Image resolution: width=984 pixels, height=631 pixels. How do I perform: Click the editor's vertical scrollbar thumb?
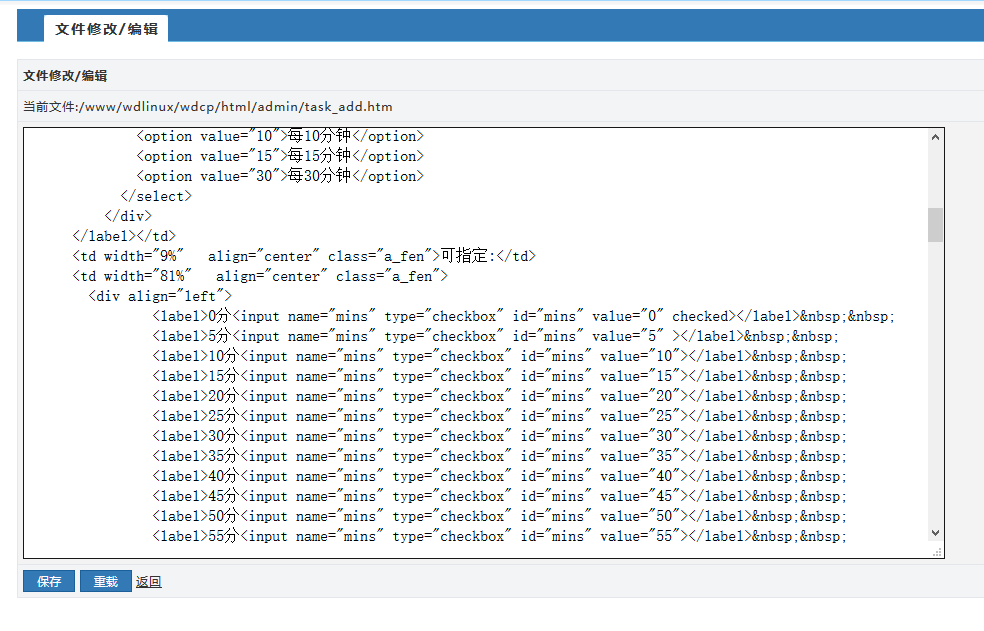[935, 225]
